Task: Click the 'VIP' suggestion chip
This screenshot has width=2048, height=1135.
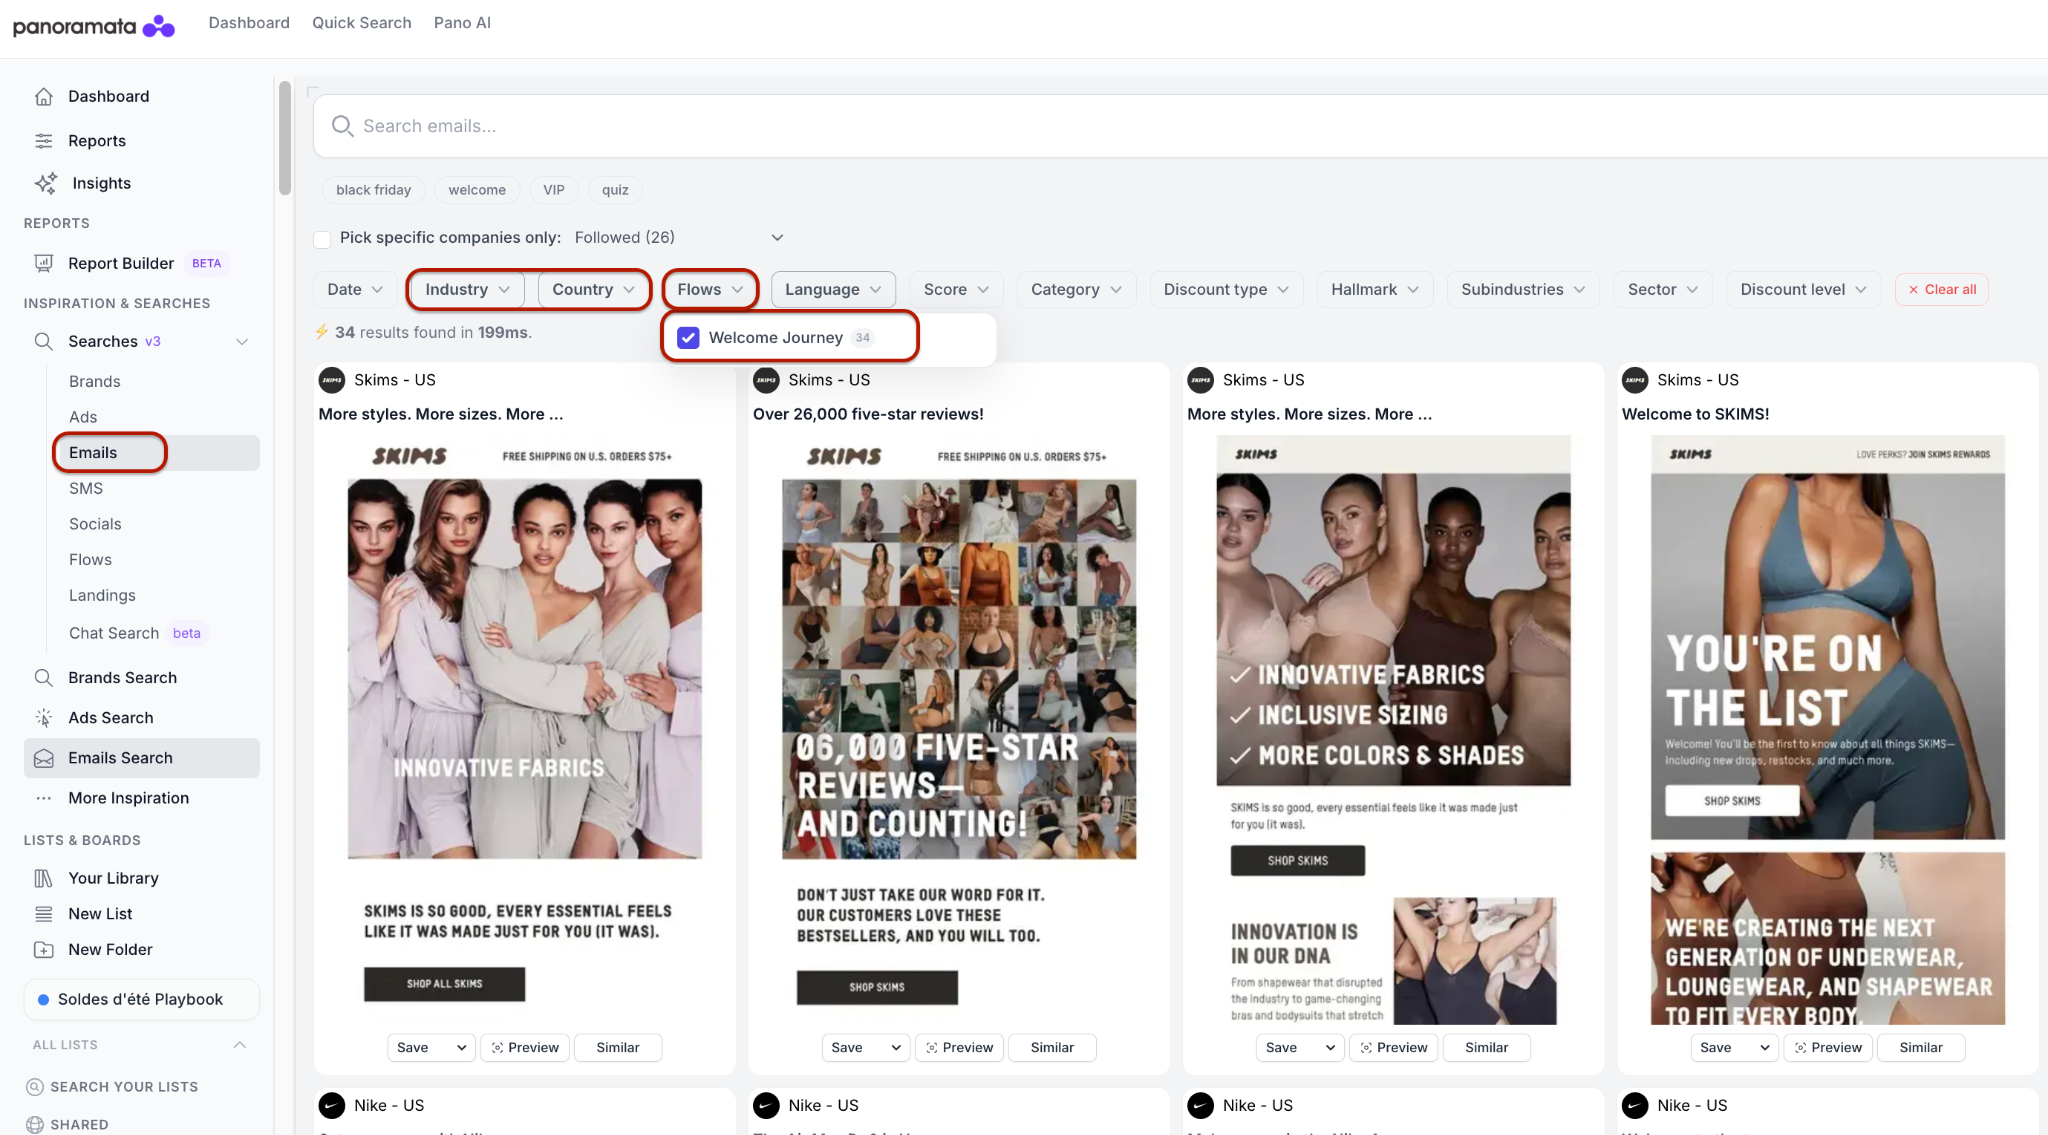Action: point(554,190)
